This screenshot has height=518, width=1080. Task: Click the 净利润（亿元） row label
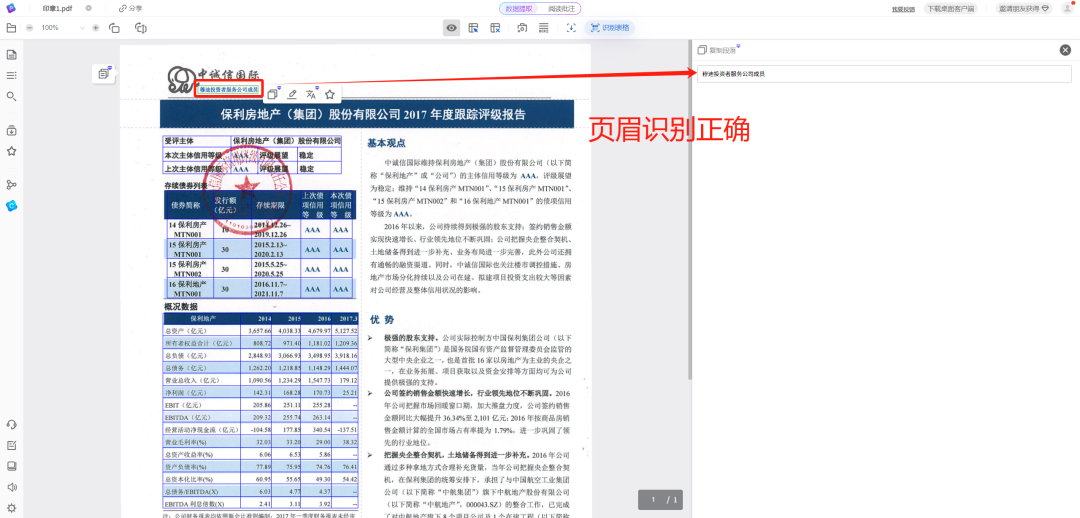tap(188, 392)
